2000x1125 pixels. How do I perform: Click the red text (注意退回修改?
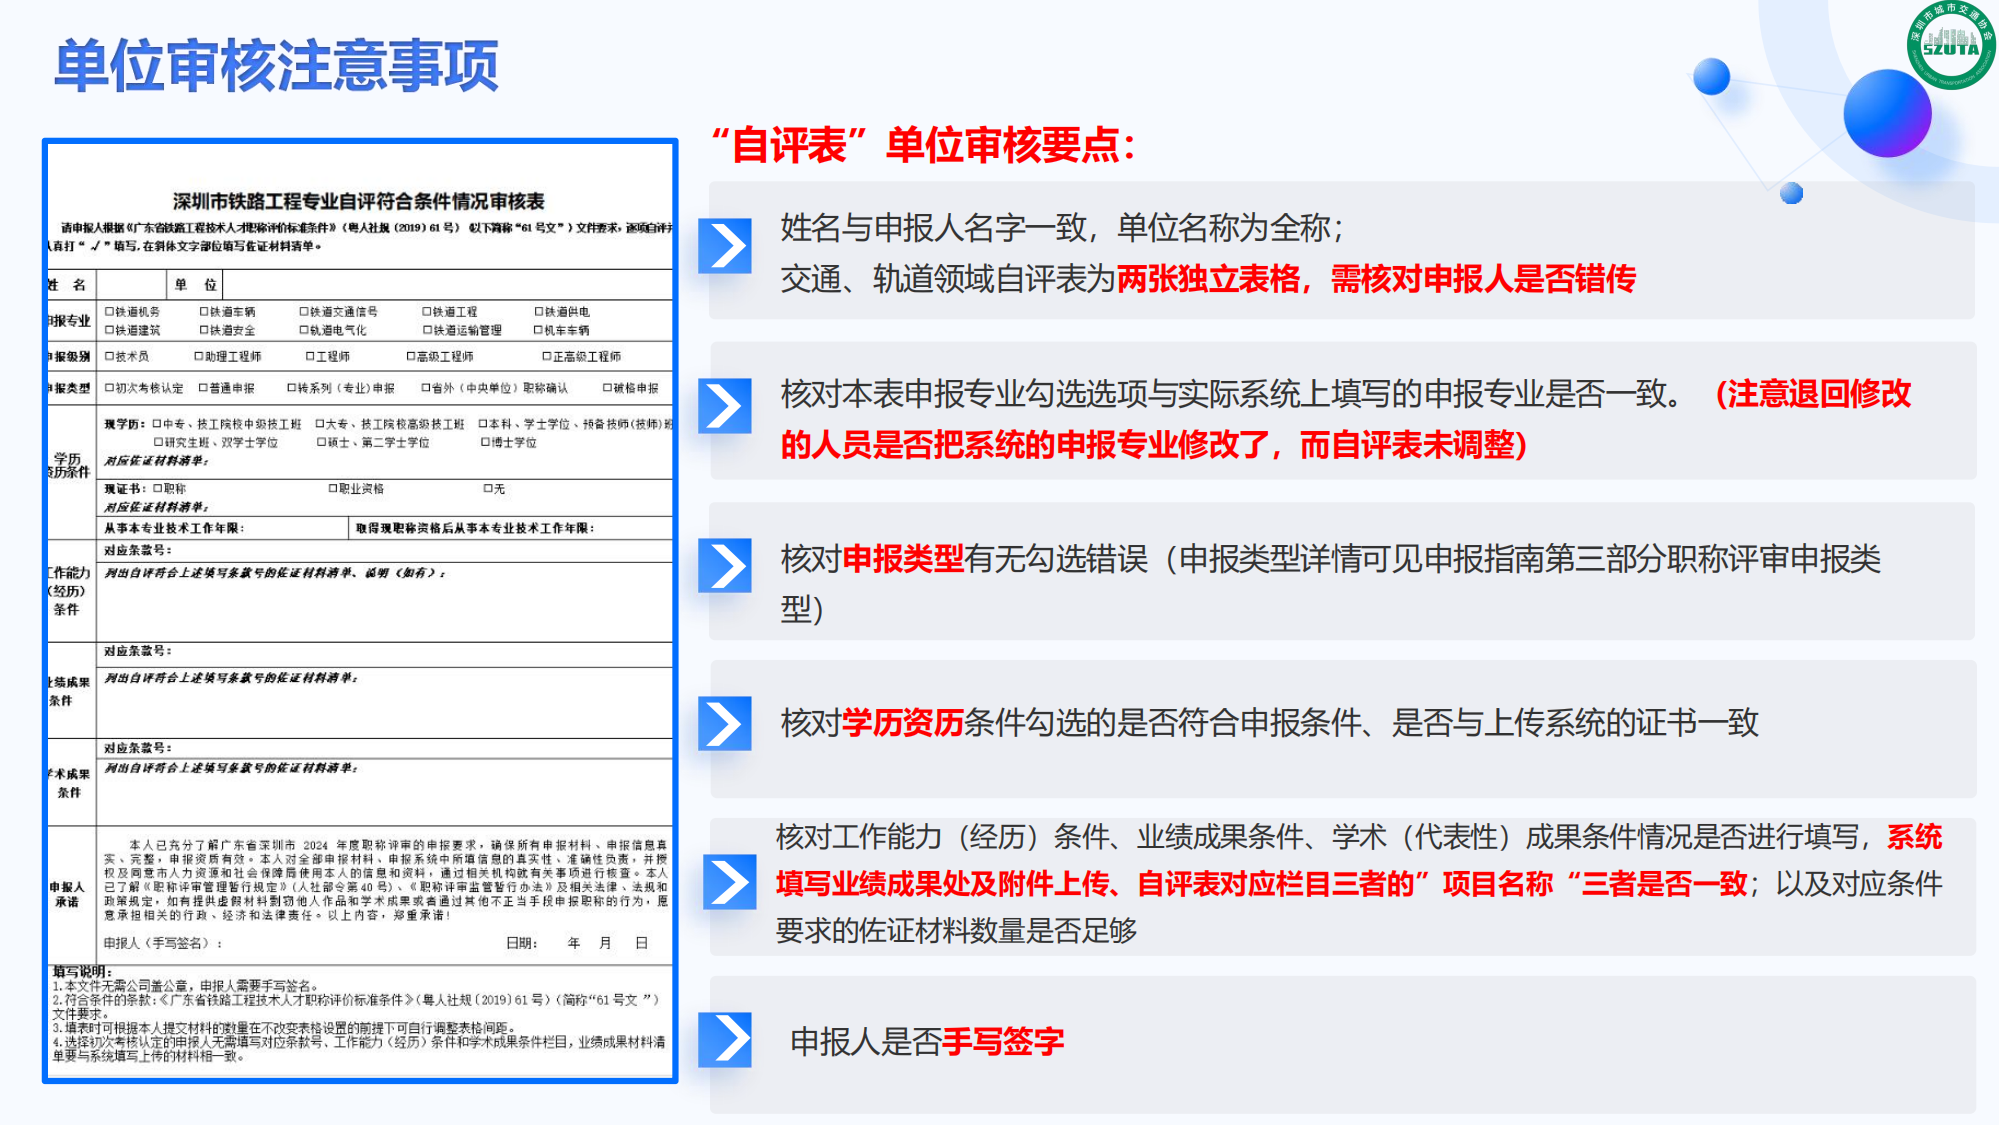tap(1813, 394)
